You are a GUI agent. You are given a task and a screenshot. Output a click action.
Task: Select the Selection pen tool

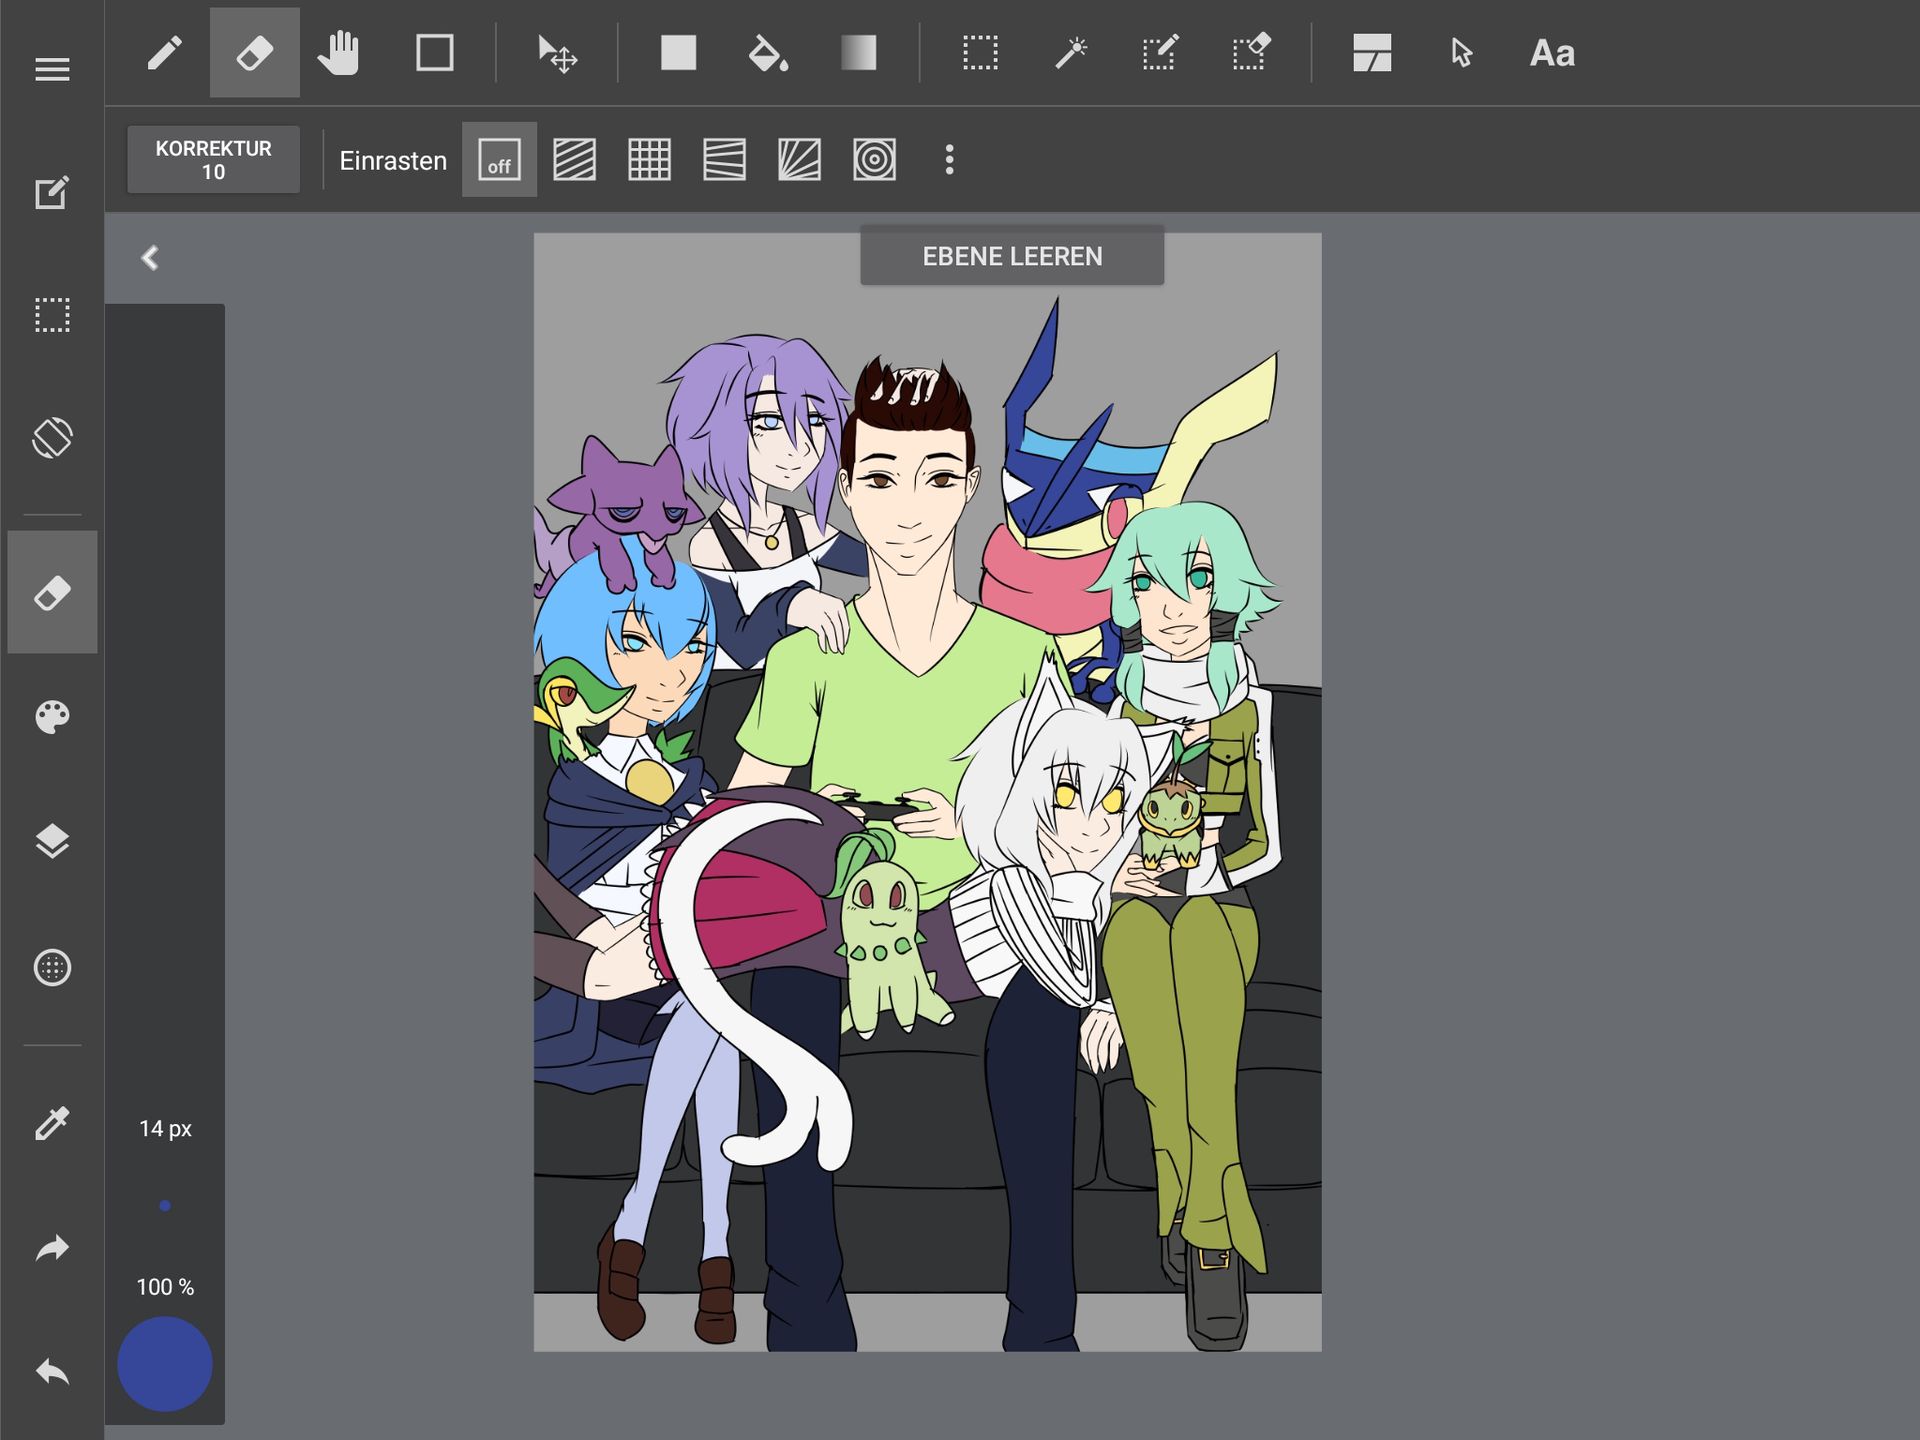pyautogui.click(x=1160, y=53)
